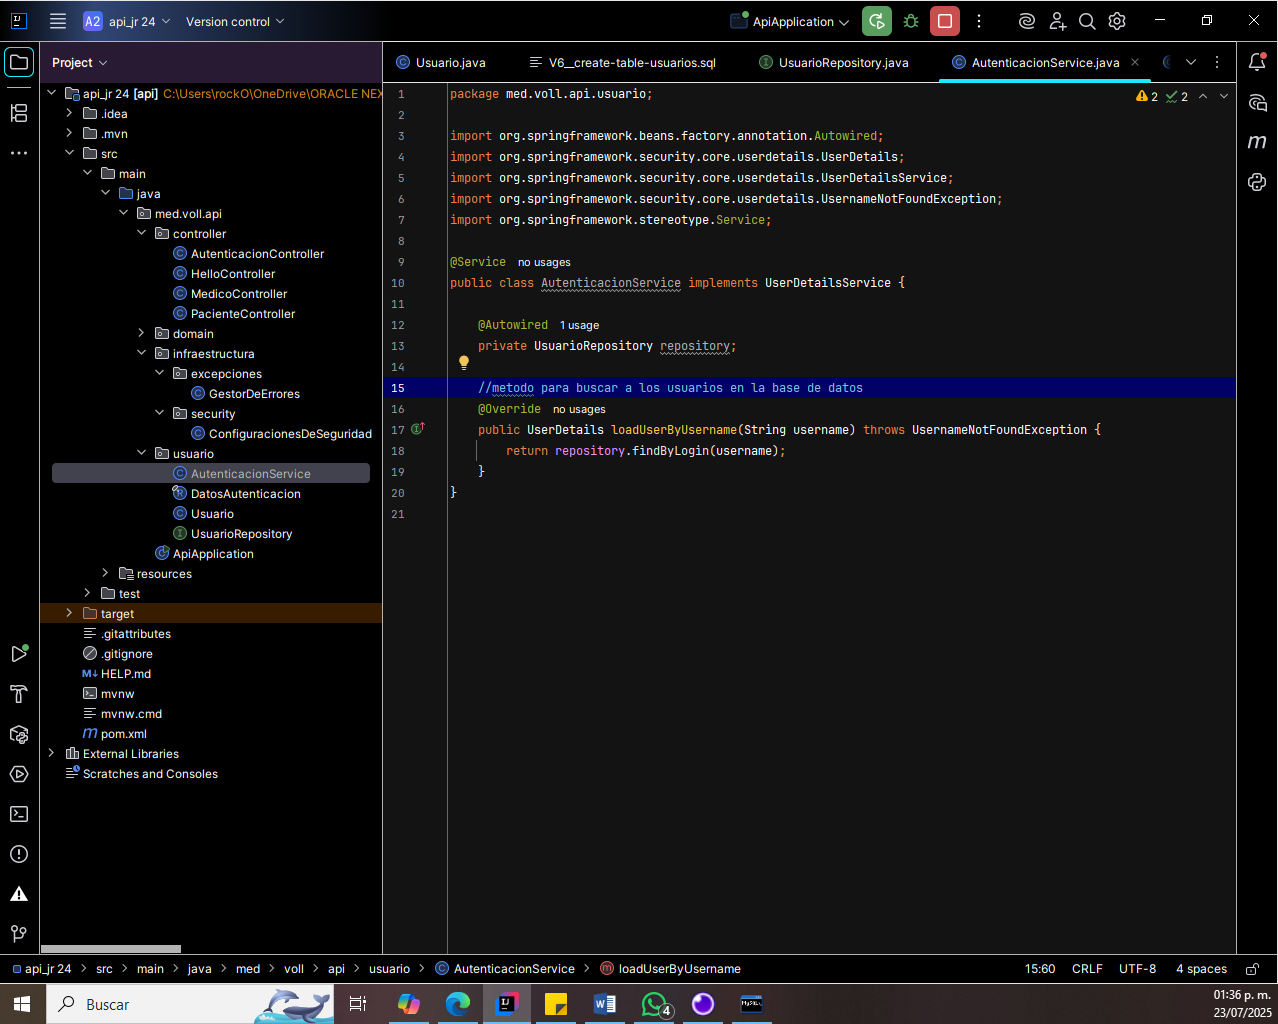The height and width of the screenshot is (1024, 1278).
Task: Open the main hamburger menu
Action: coord(58,21)
